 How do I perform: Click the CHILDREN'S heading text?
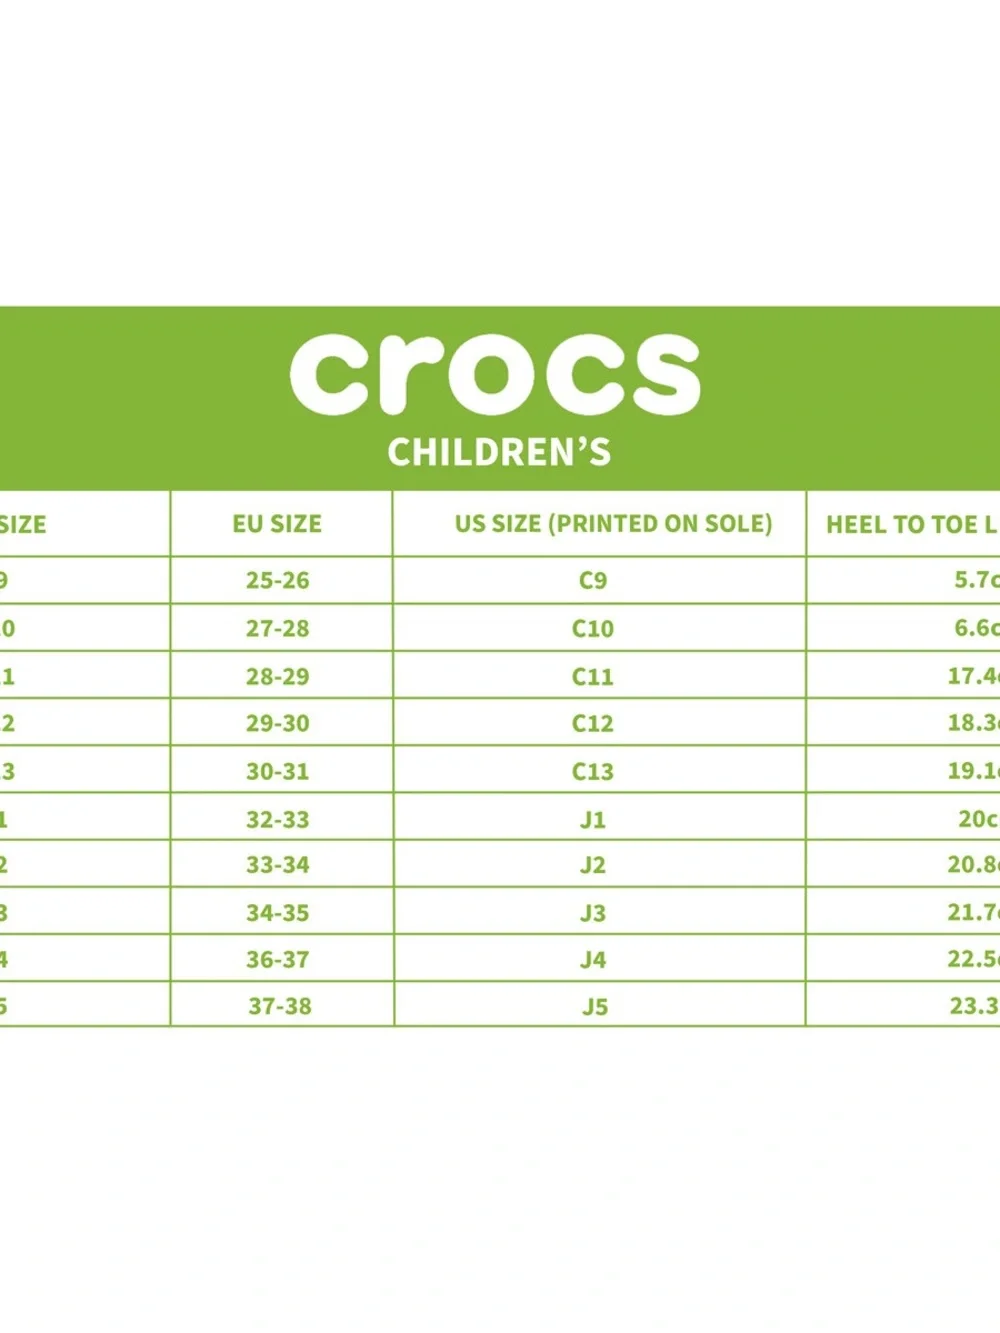pos(499,452)
